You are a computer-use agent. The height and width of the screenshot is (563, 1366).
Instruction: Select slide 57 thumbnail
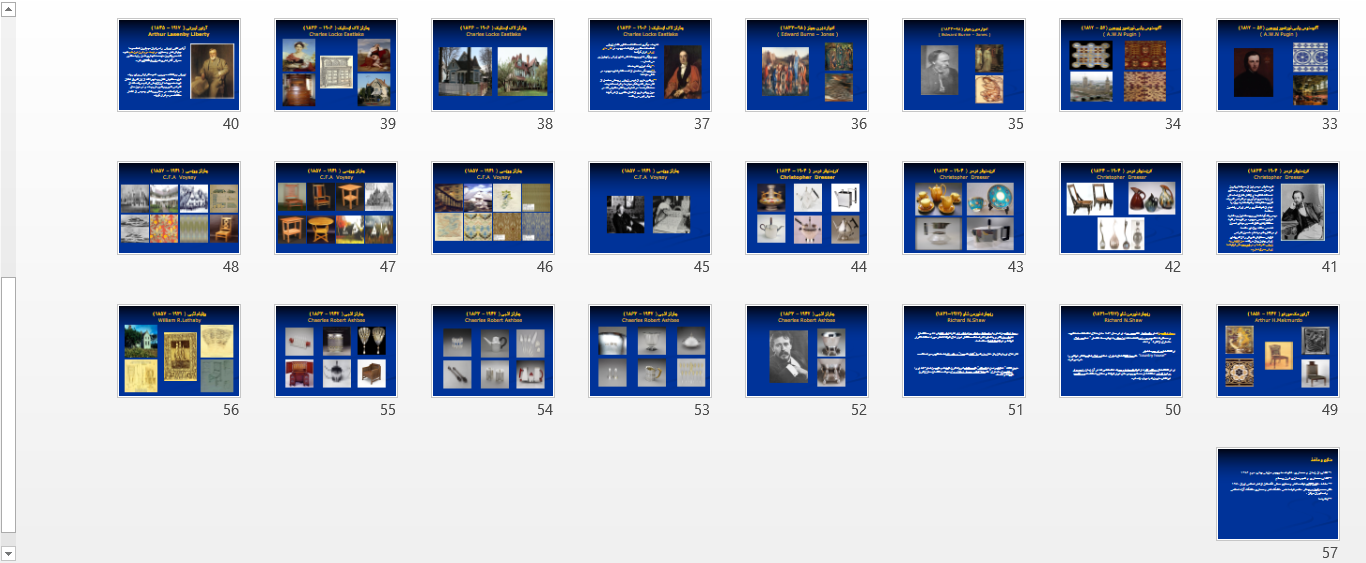click(x=1277, y=494)
